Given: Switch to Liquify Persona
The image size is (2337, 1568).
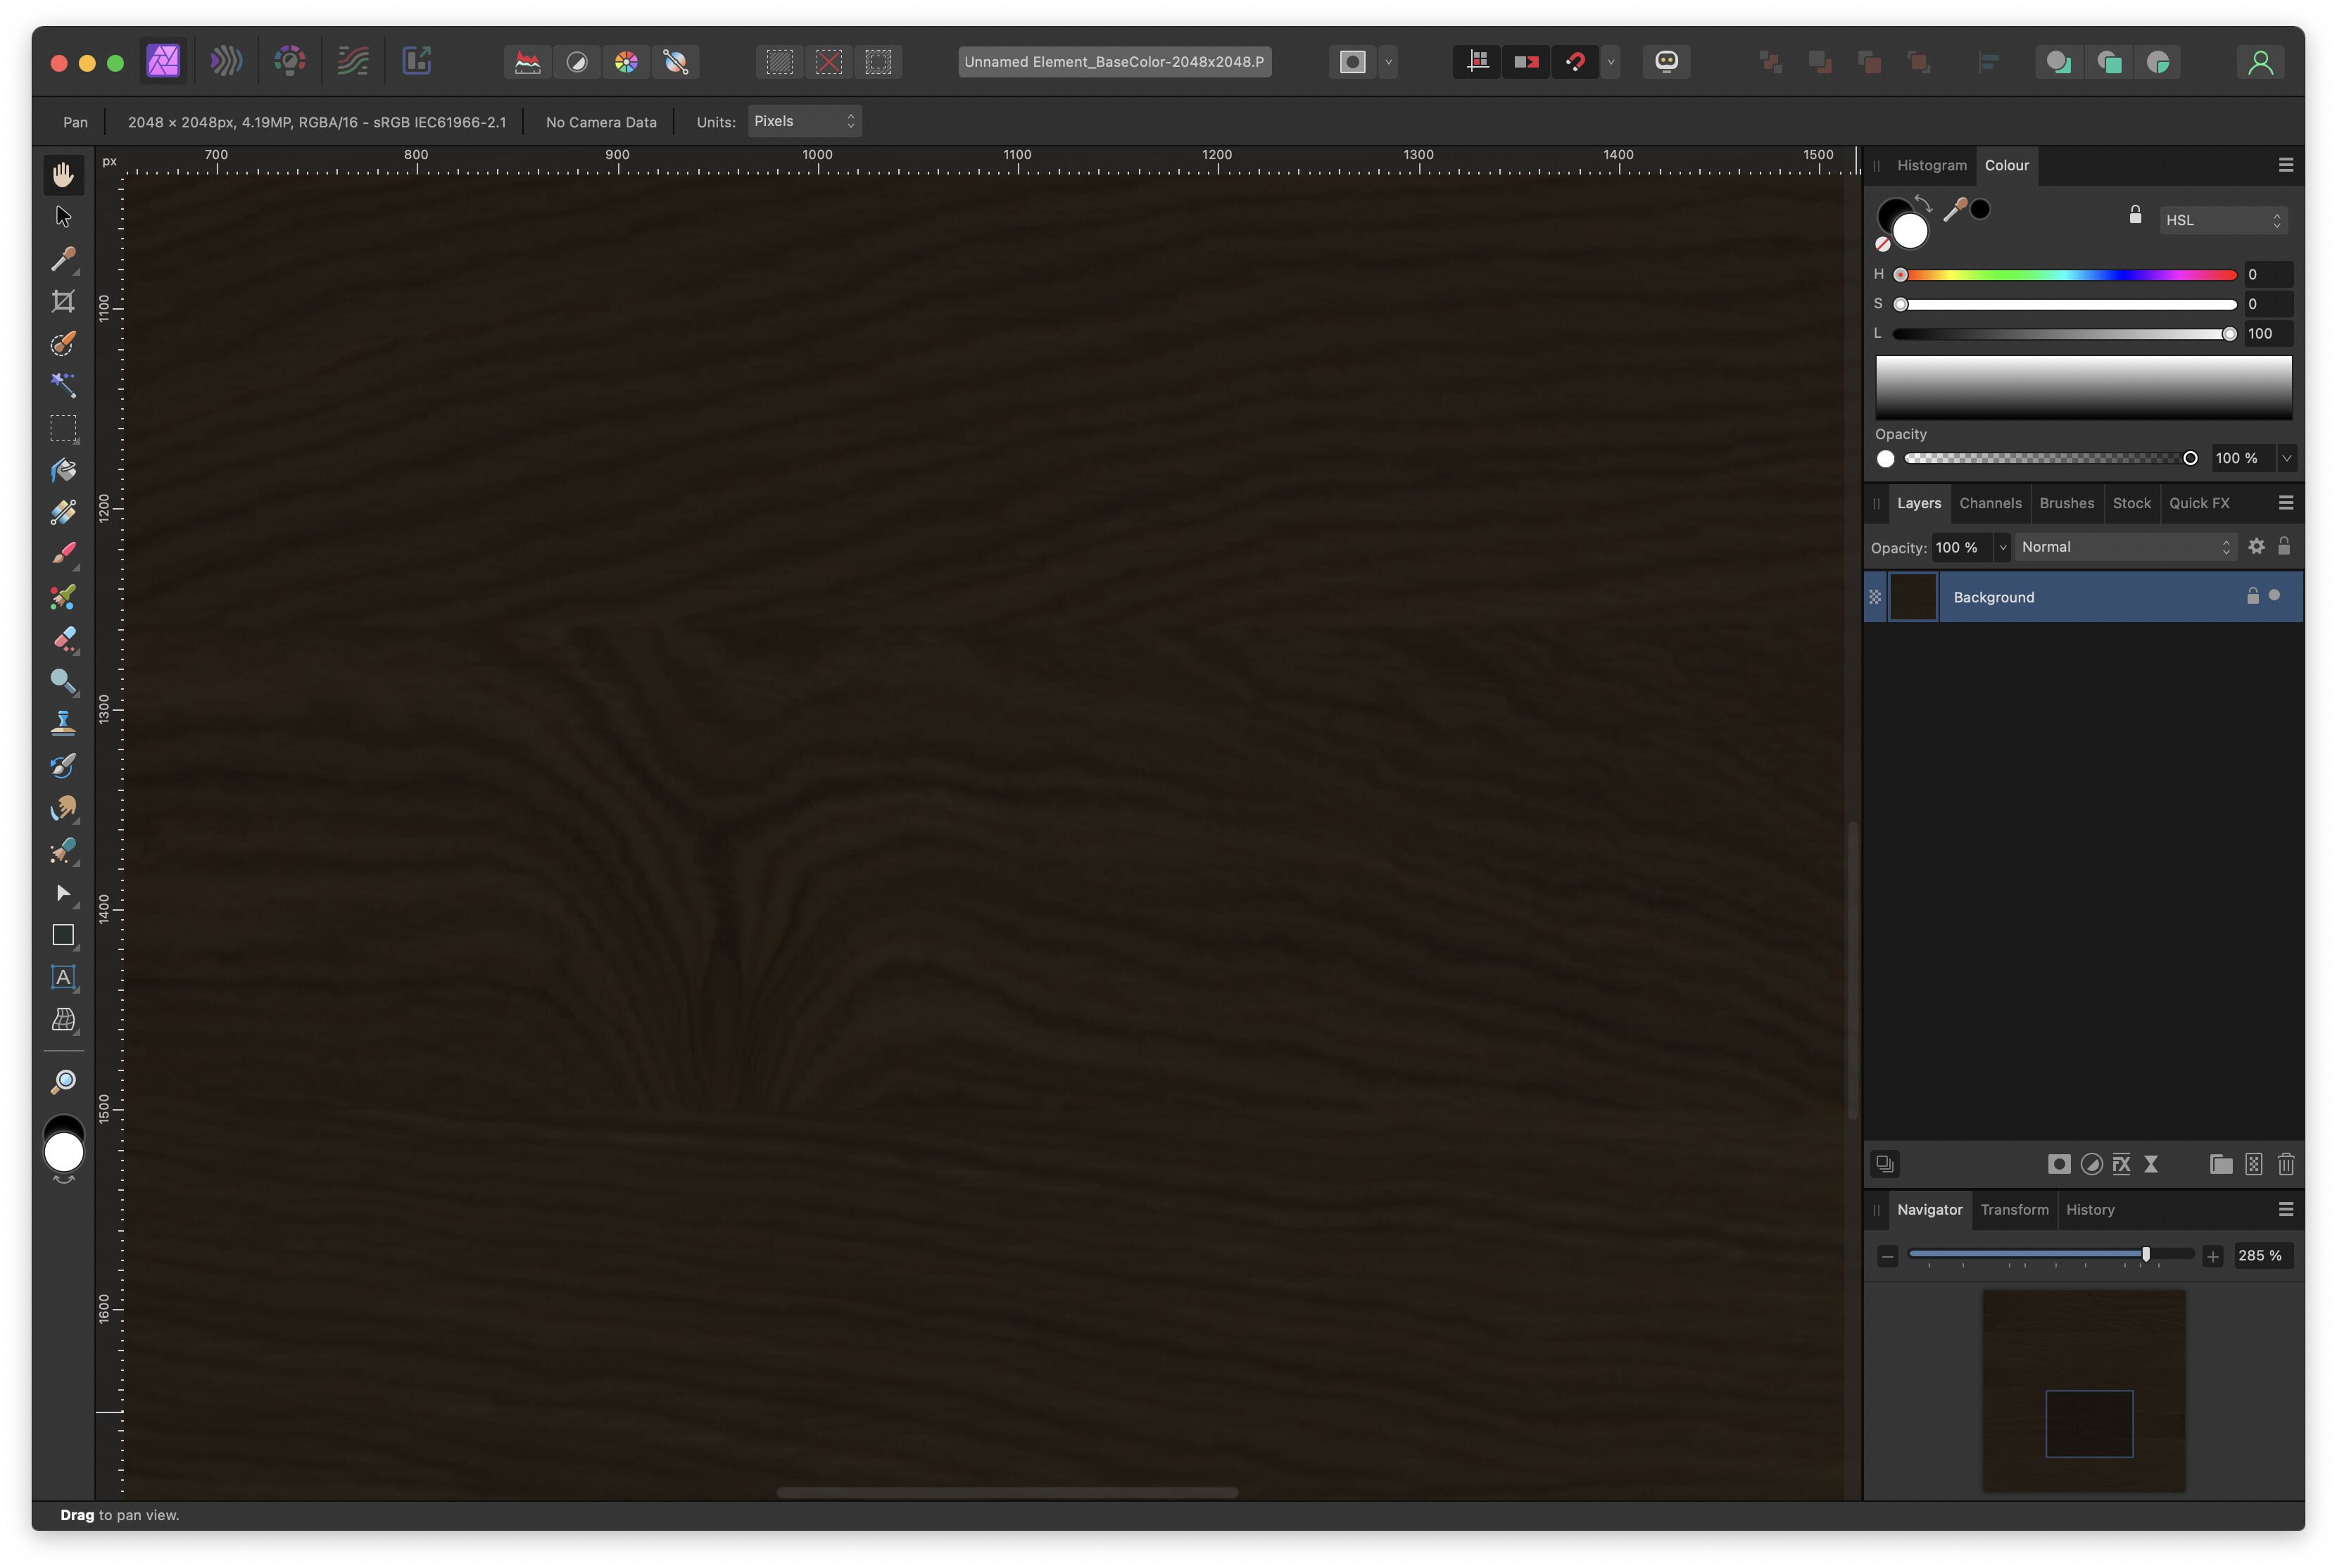Looking at the screenshot, I should click(x=227, y=61).
